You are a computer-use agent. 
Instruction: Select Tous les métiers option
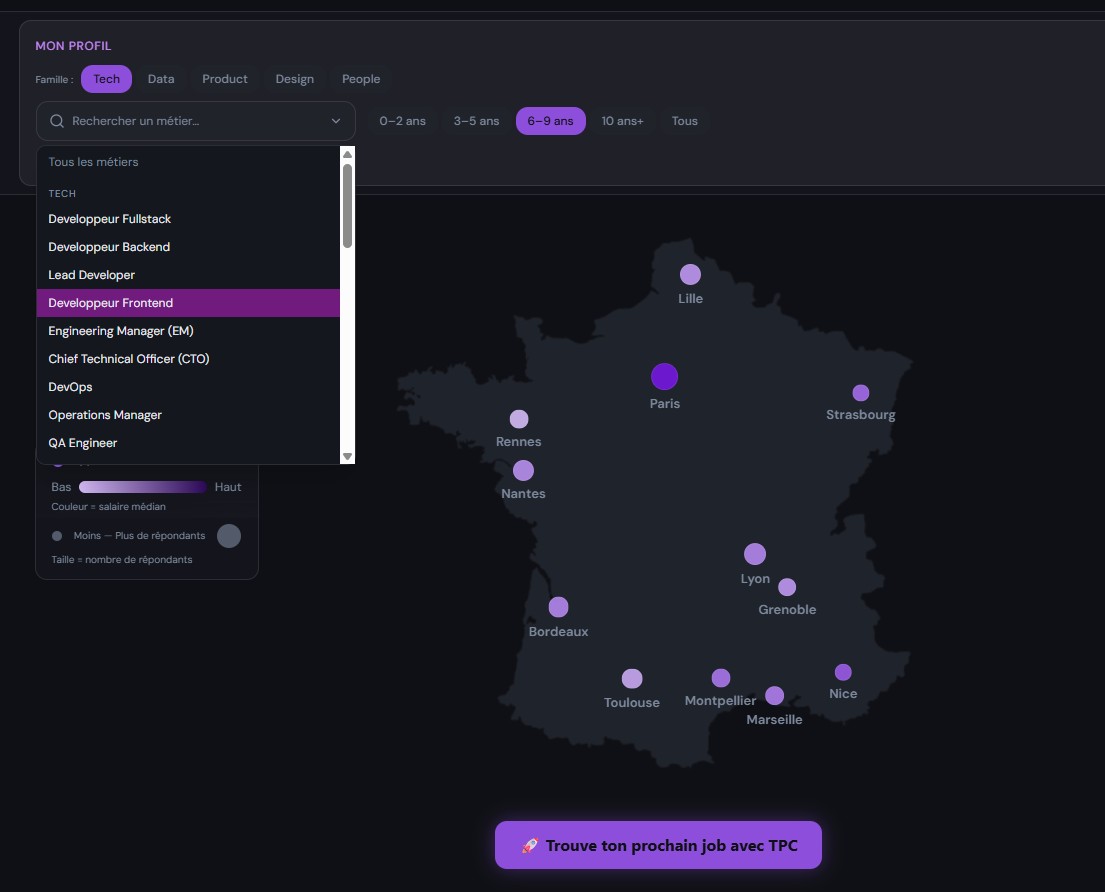pos(188,162)
